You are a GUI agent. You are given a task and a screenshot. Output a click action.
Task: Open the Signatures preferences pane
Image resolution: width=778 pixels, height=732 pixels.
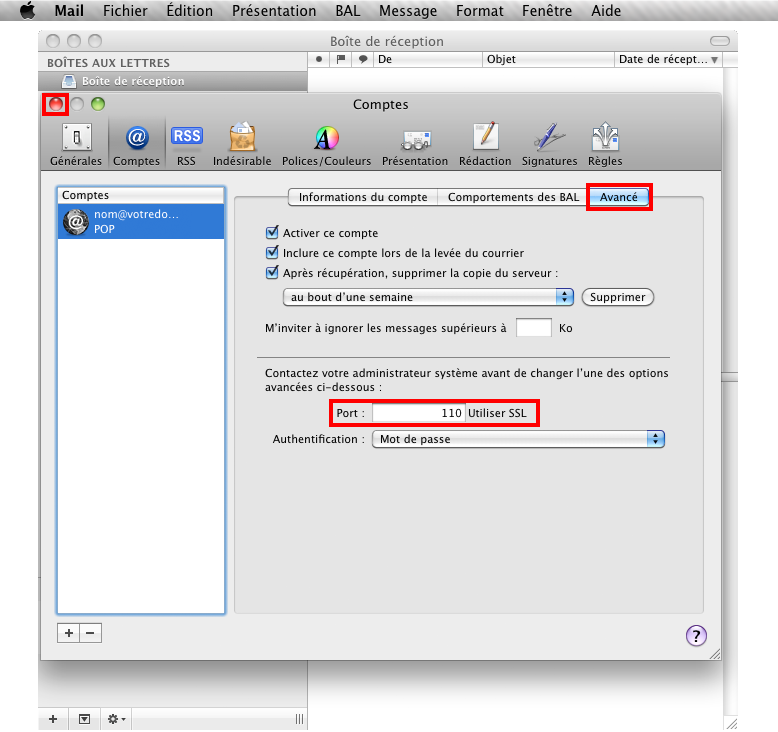[549, 144]
